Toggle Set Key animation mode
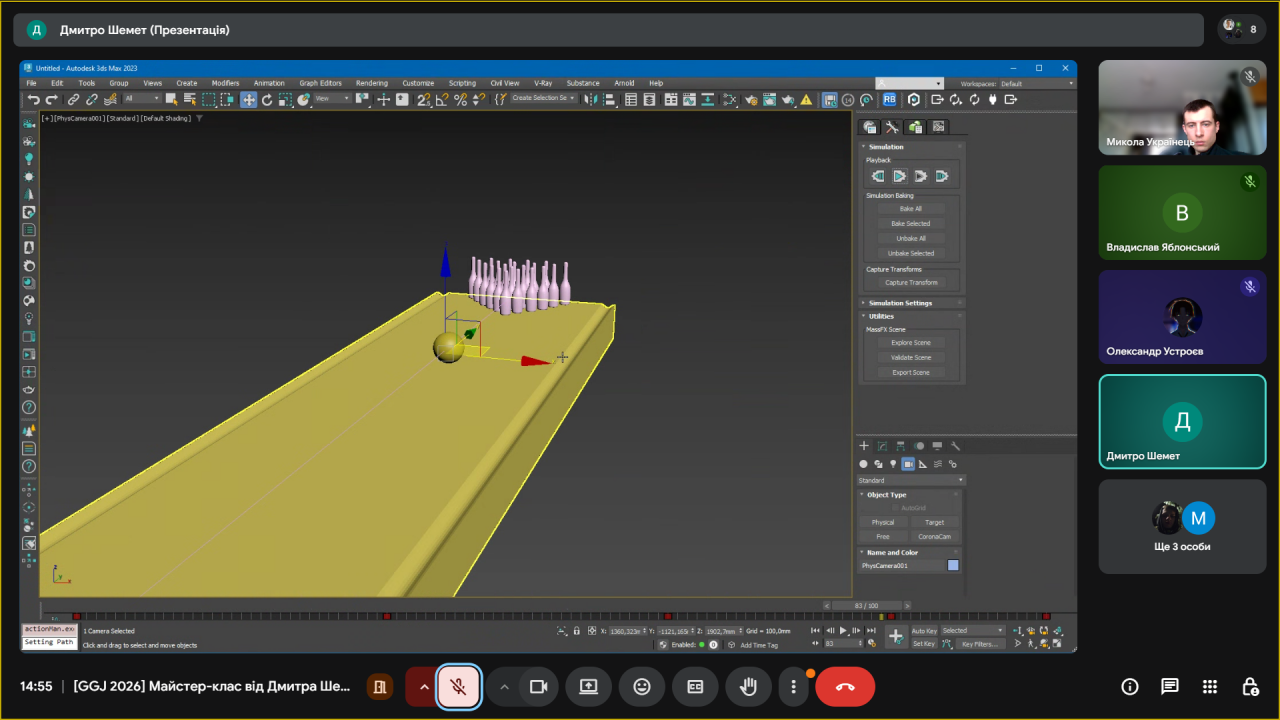 pyautogui.click(x=924, y=644)
